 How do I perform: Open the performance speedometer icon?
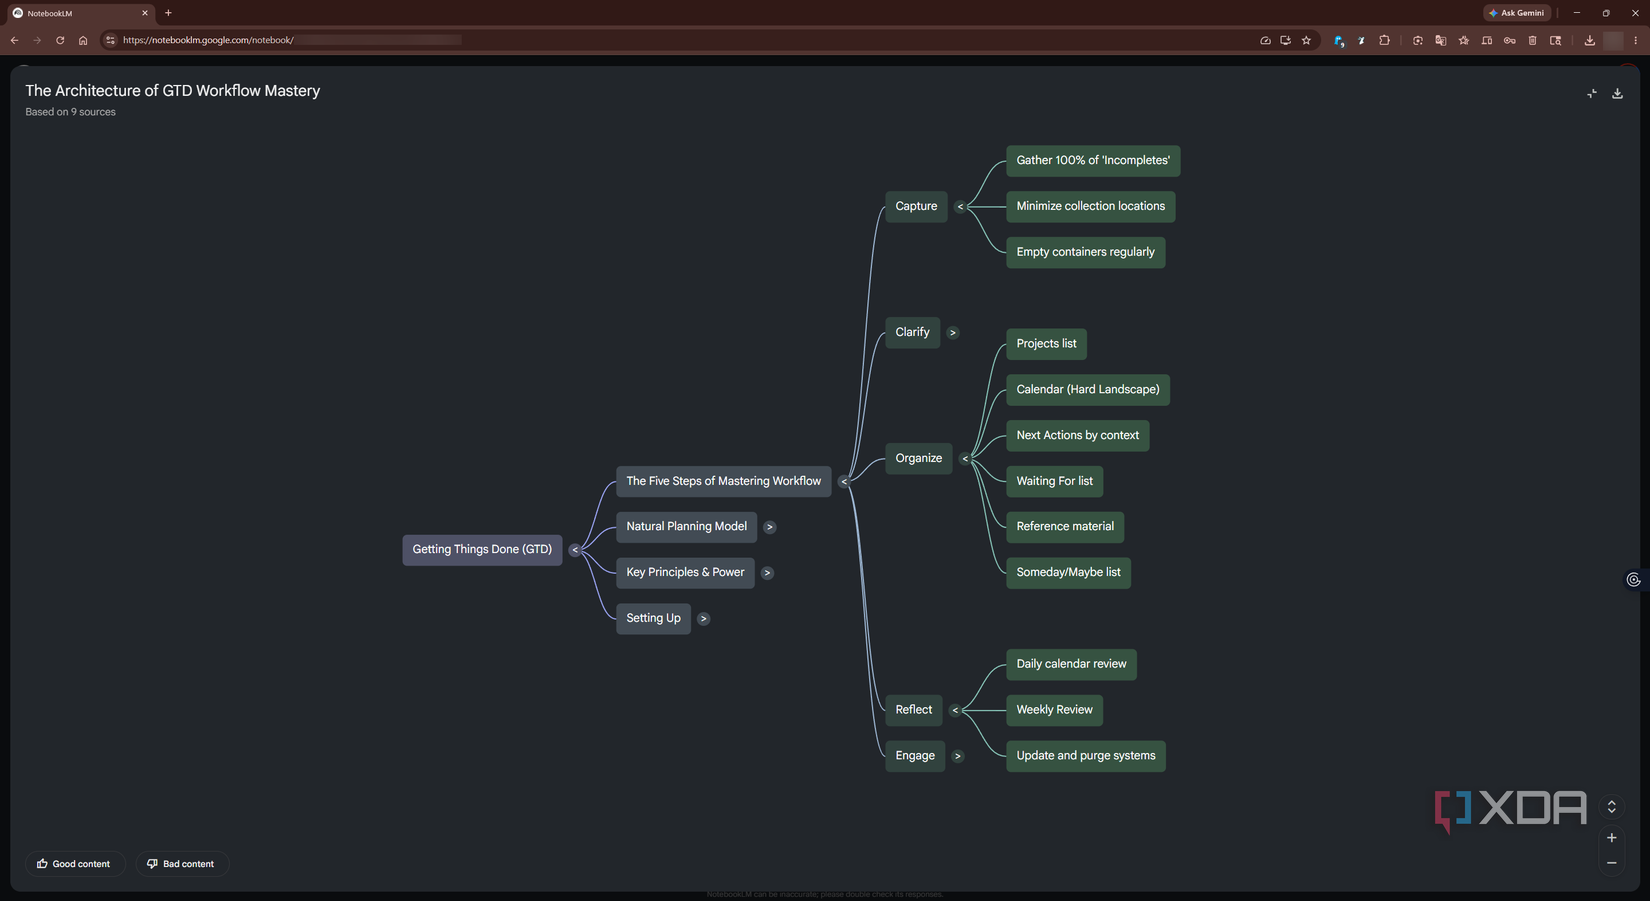[x=1265, y=40]
